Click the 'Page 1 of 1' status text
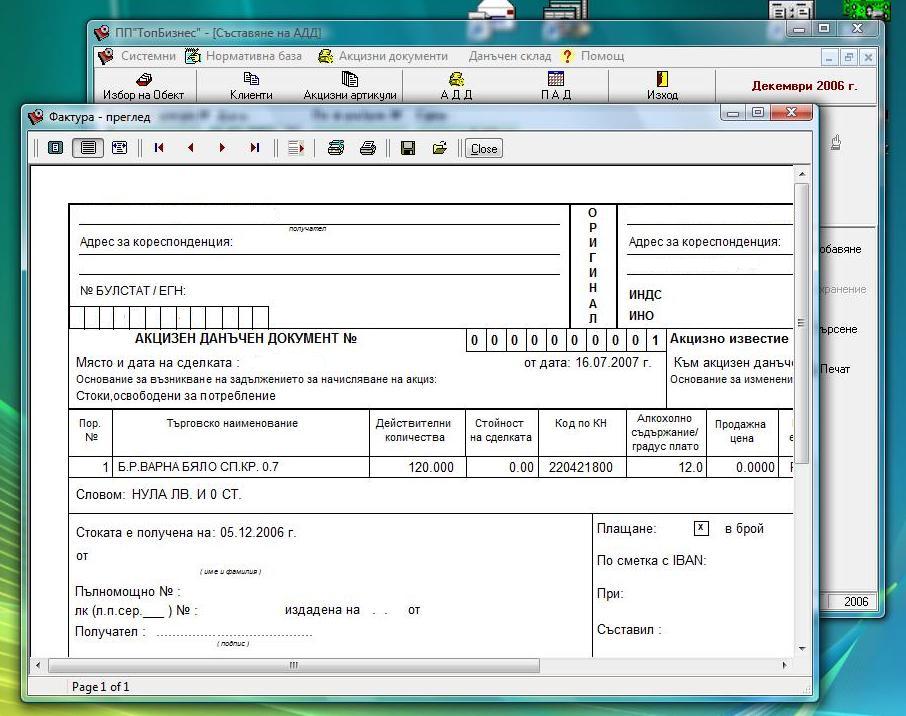This screenshot has height=716, width=906. click(101, 687)
